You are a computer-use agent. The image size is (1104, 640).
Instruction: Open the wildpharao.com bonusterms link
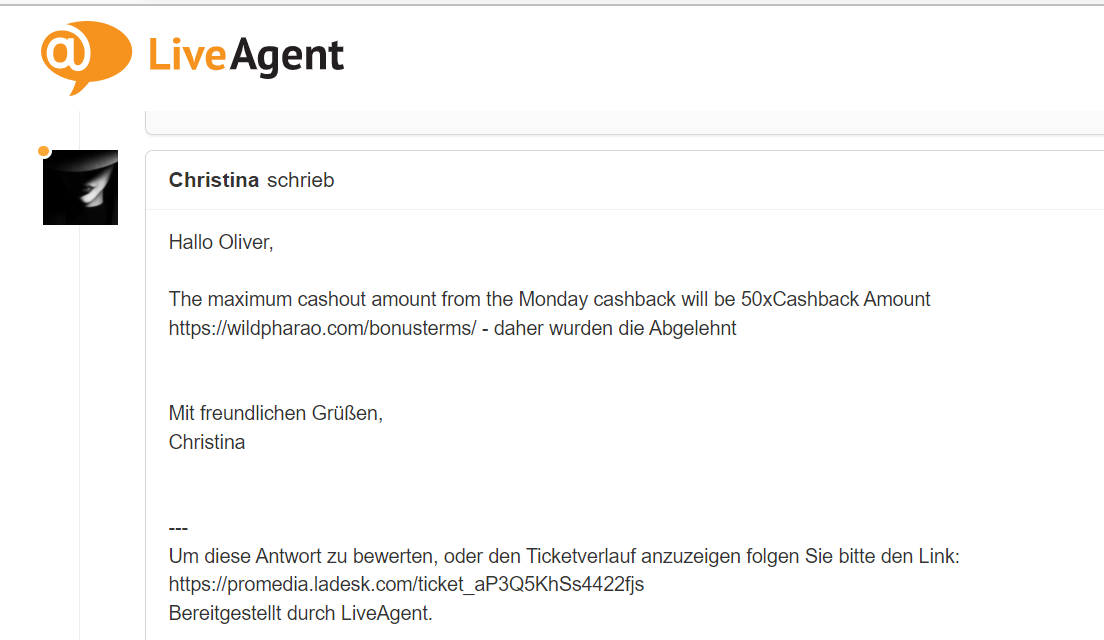click(322, 328)
